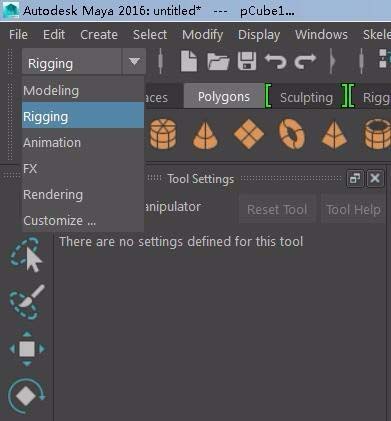Switch to the Sculpting shelf tab
This screenshot has width=391, height=421.
pos(306,98)
